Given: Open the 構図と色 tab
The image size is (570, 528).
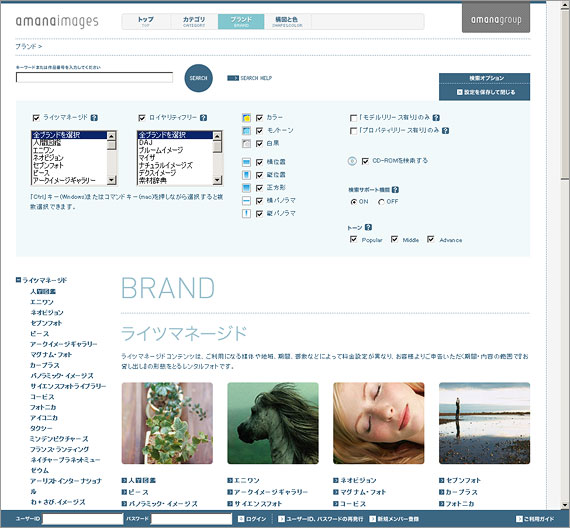Looking at the screenshot, I should point(287,21).
